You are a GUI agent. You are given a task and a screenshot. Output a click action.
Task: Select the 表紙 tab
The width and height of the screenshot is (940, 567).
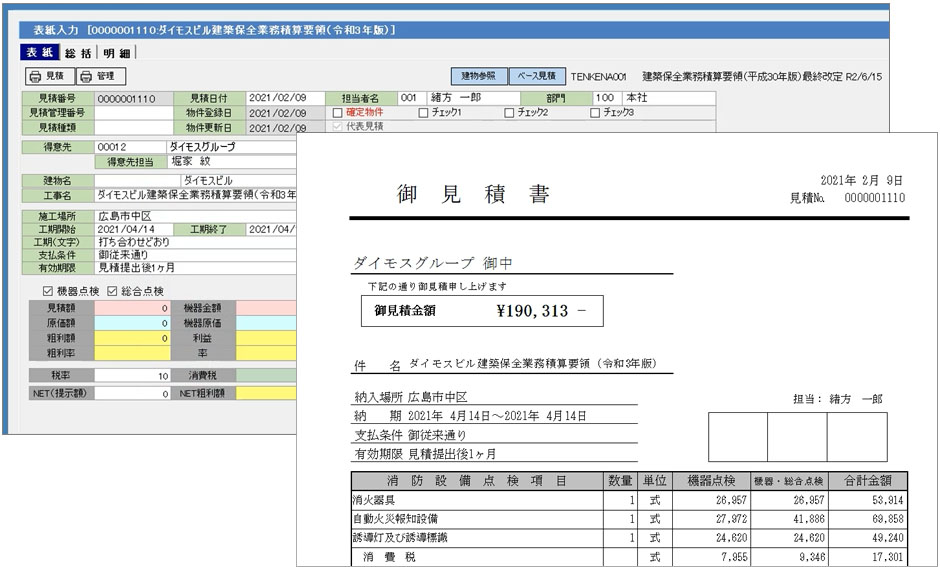click(39, 53)
